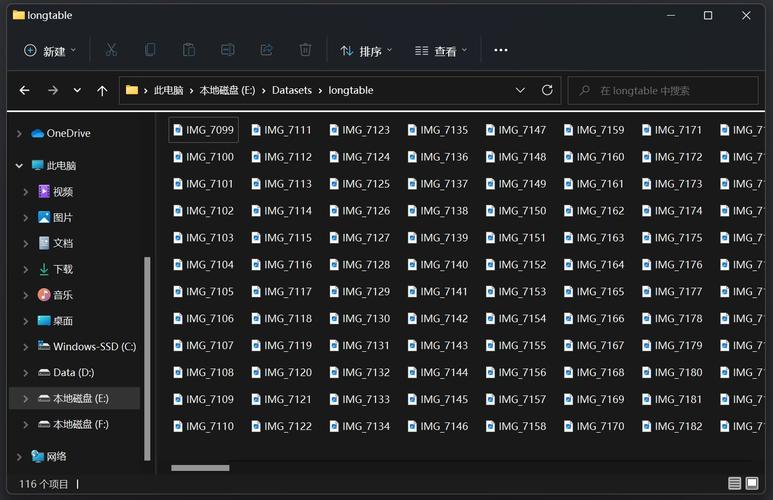Expand the 本地磁盘 (E:) tree chevron
This screenshot has width=773, height=500.
point(26,398)
